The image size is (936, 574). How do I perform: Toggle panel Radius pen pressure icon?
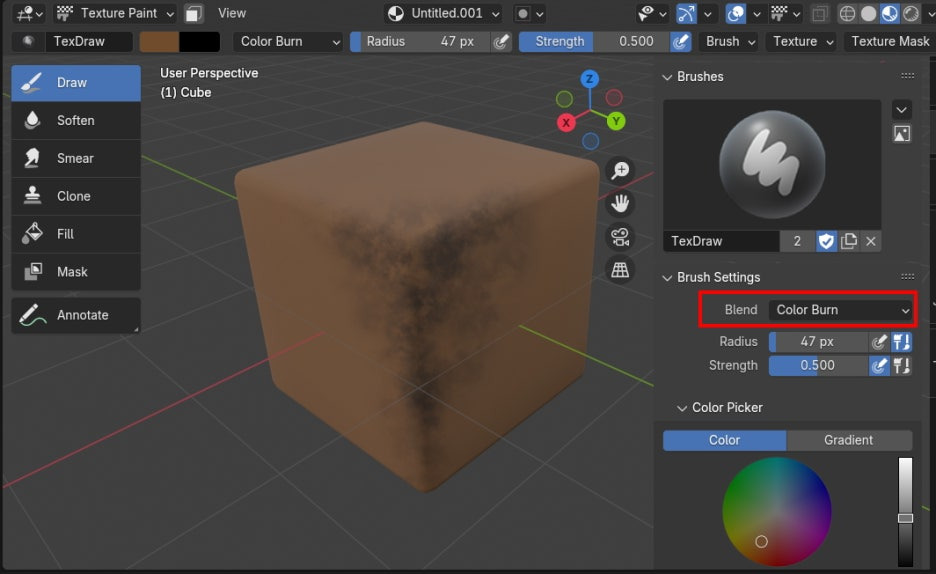point(879,342)
